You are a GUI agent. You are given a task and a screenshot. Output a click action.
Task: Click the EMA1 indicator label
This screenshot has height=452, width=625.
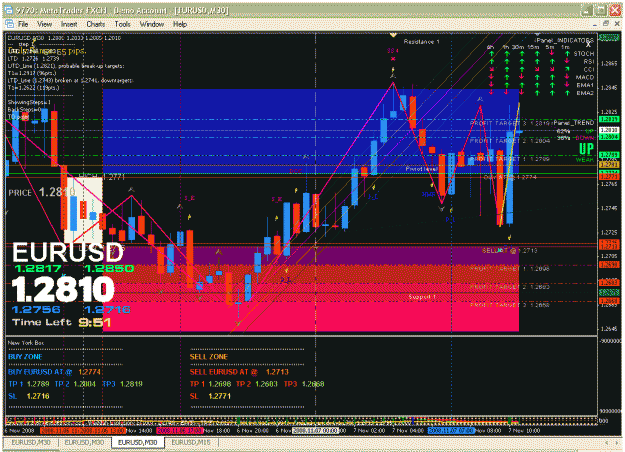pyautogui.click(x=585, y=85)
